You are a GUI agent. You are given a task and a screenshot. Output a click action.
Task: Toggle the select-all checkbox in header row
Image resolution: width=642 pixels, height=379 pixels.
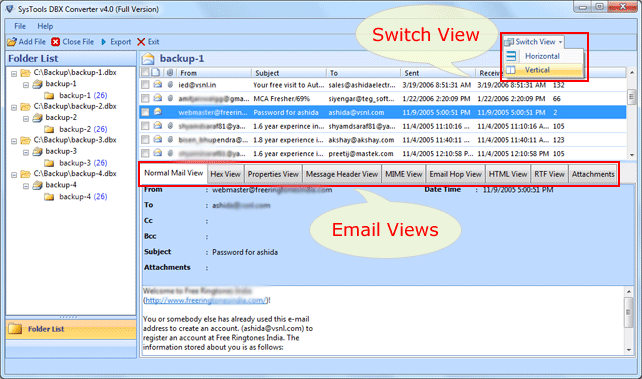[x=145, y=72]
